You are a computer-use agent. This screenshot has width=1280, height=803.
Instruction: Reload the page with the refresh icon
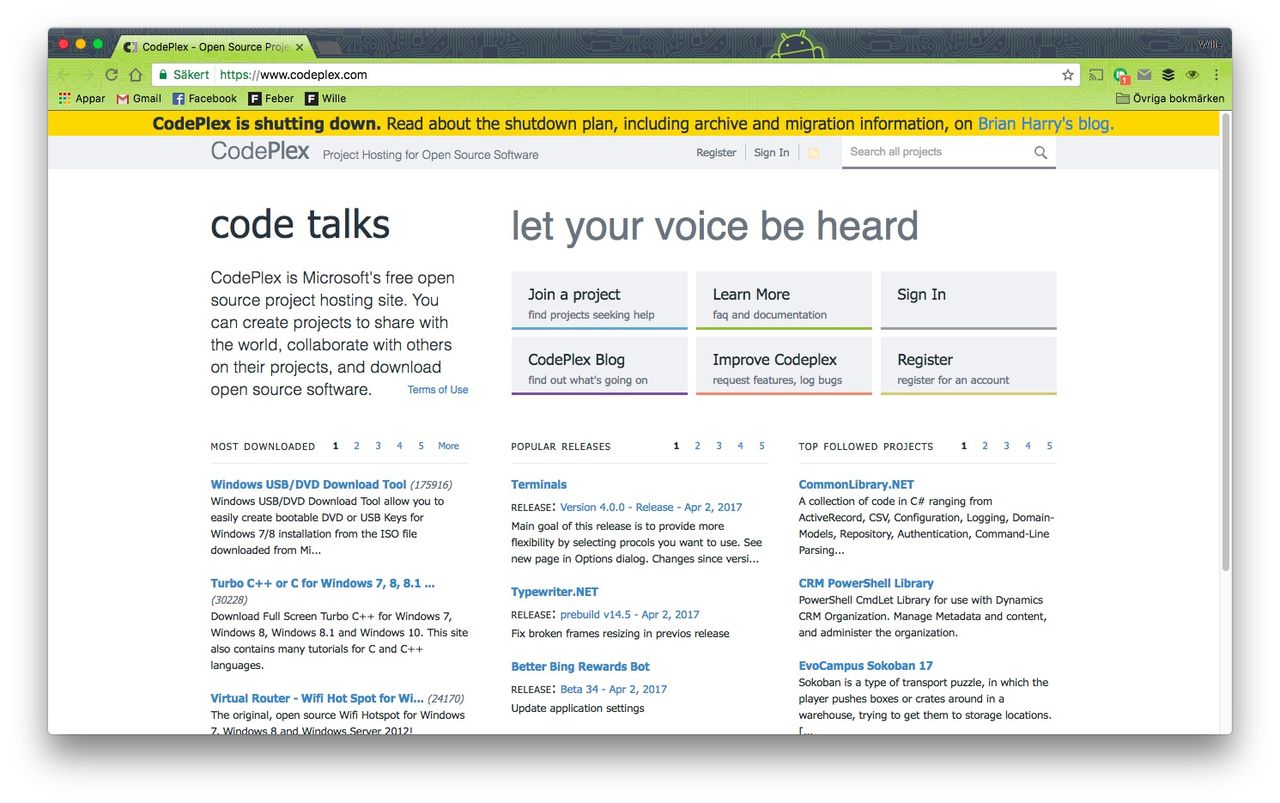111,75
